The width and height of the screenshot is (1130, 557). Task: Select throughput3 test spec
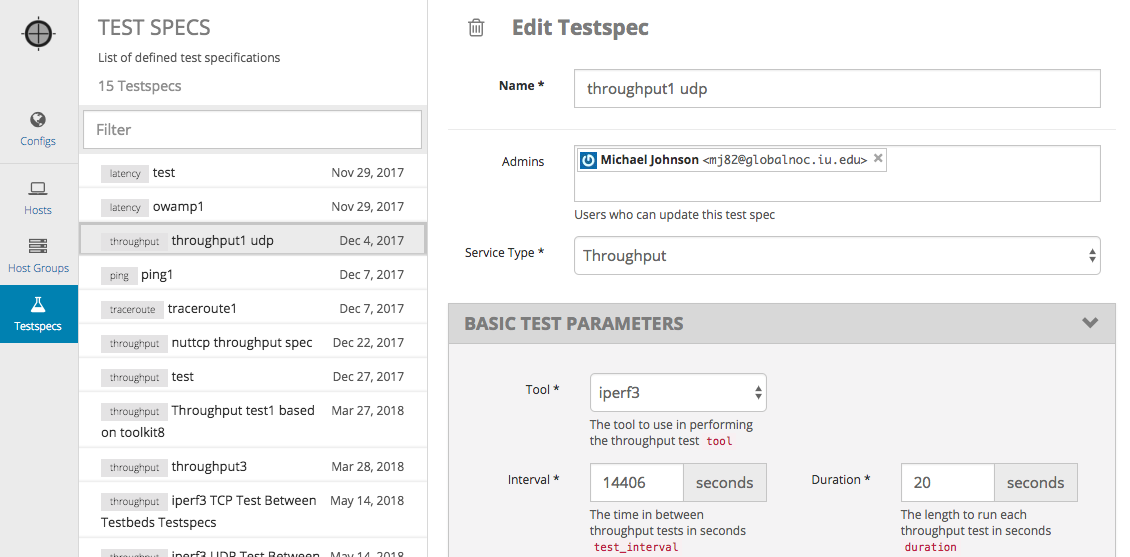(x=252, y=467)
